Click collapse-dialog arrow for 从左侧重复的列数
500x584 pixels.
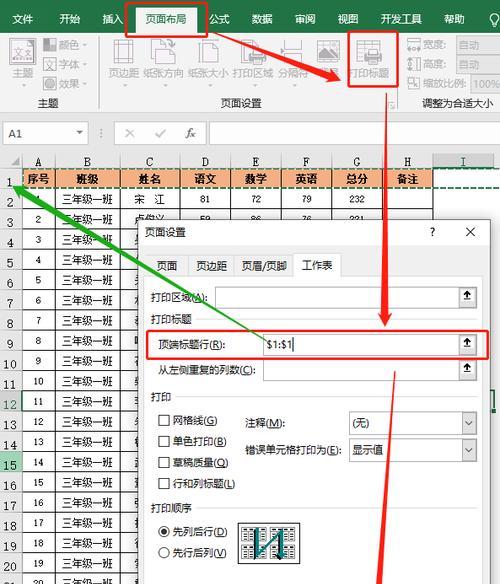pyautogui.click(x=467, y=370)
